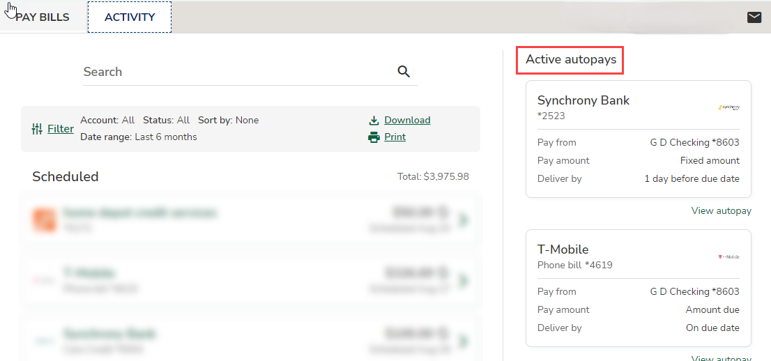Open the T-Mobile autopay card title
771x361 pixels.
tap(563, 249)
